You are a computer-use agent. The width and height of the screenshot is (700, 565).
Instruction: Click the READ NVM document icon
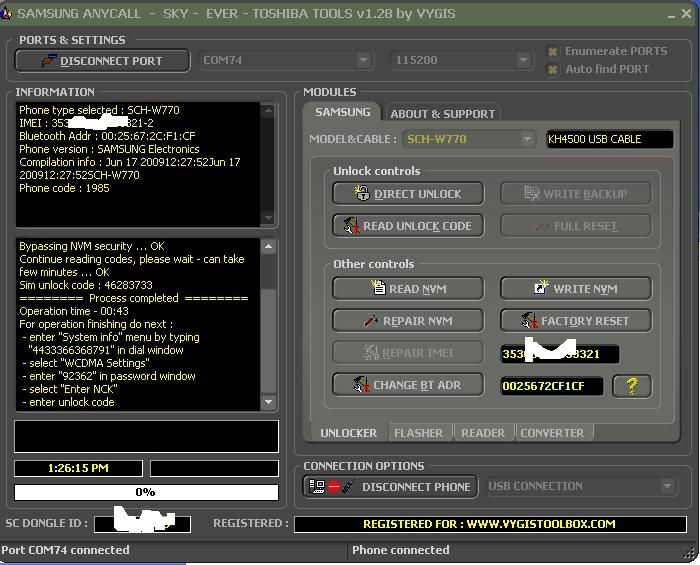pos(378,288)
